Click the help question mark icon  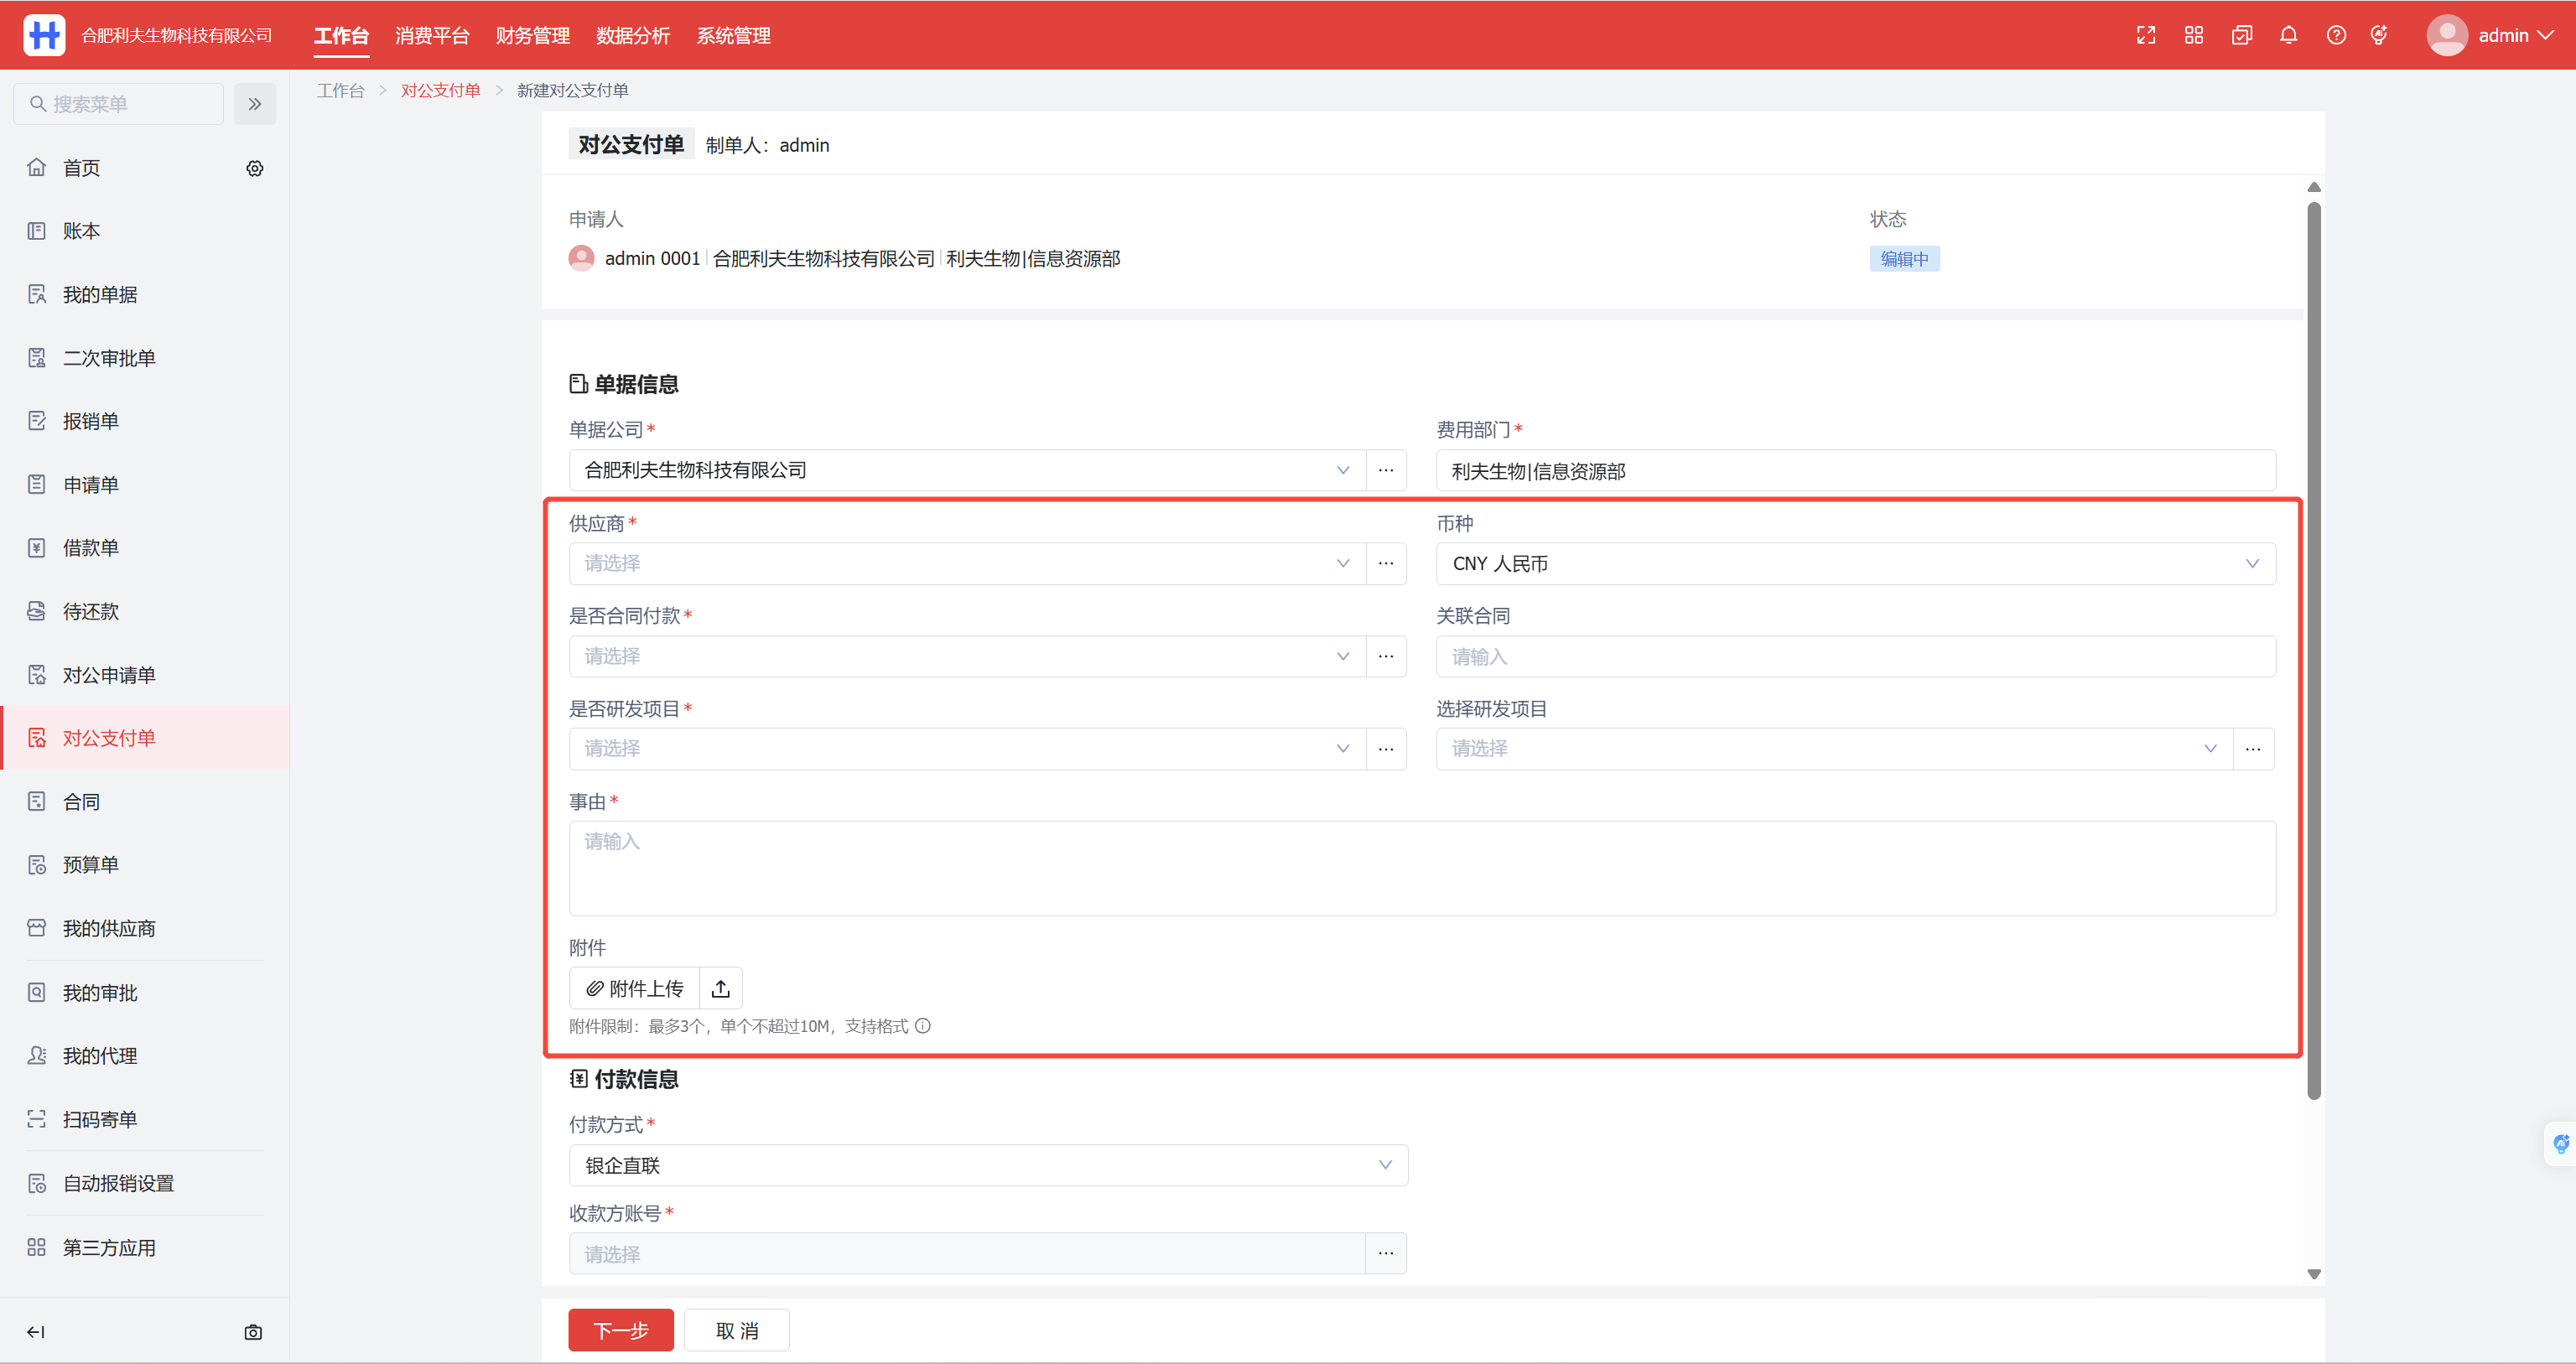(x=2336, y=35)
